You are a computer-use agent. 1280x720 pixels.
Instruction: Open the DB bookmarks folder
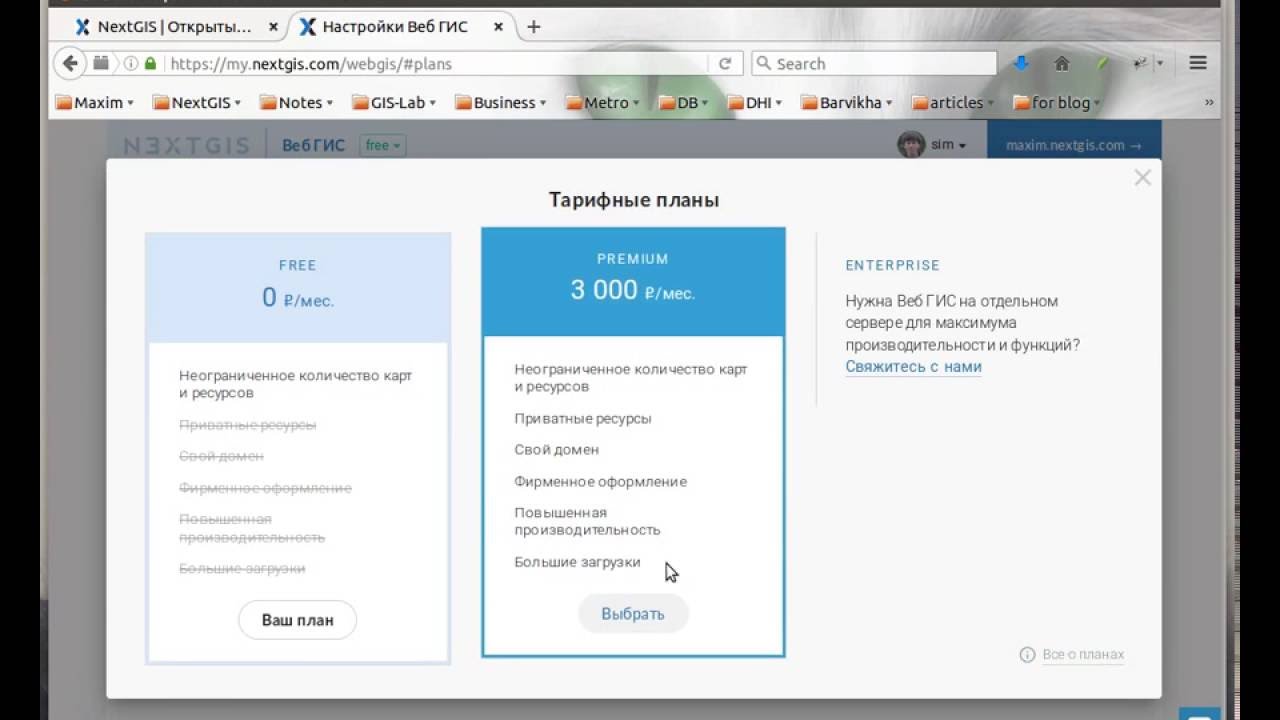[683, 102]
